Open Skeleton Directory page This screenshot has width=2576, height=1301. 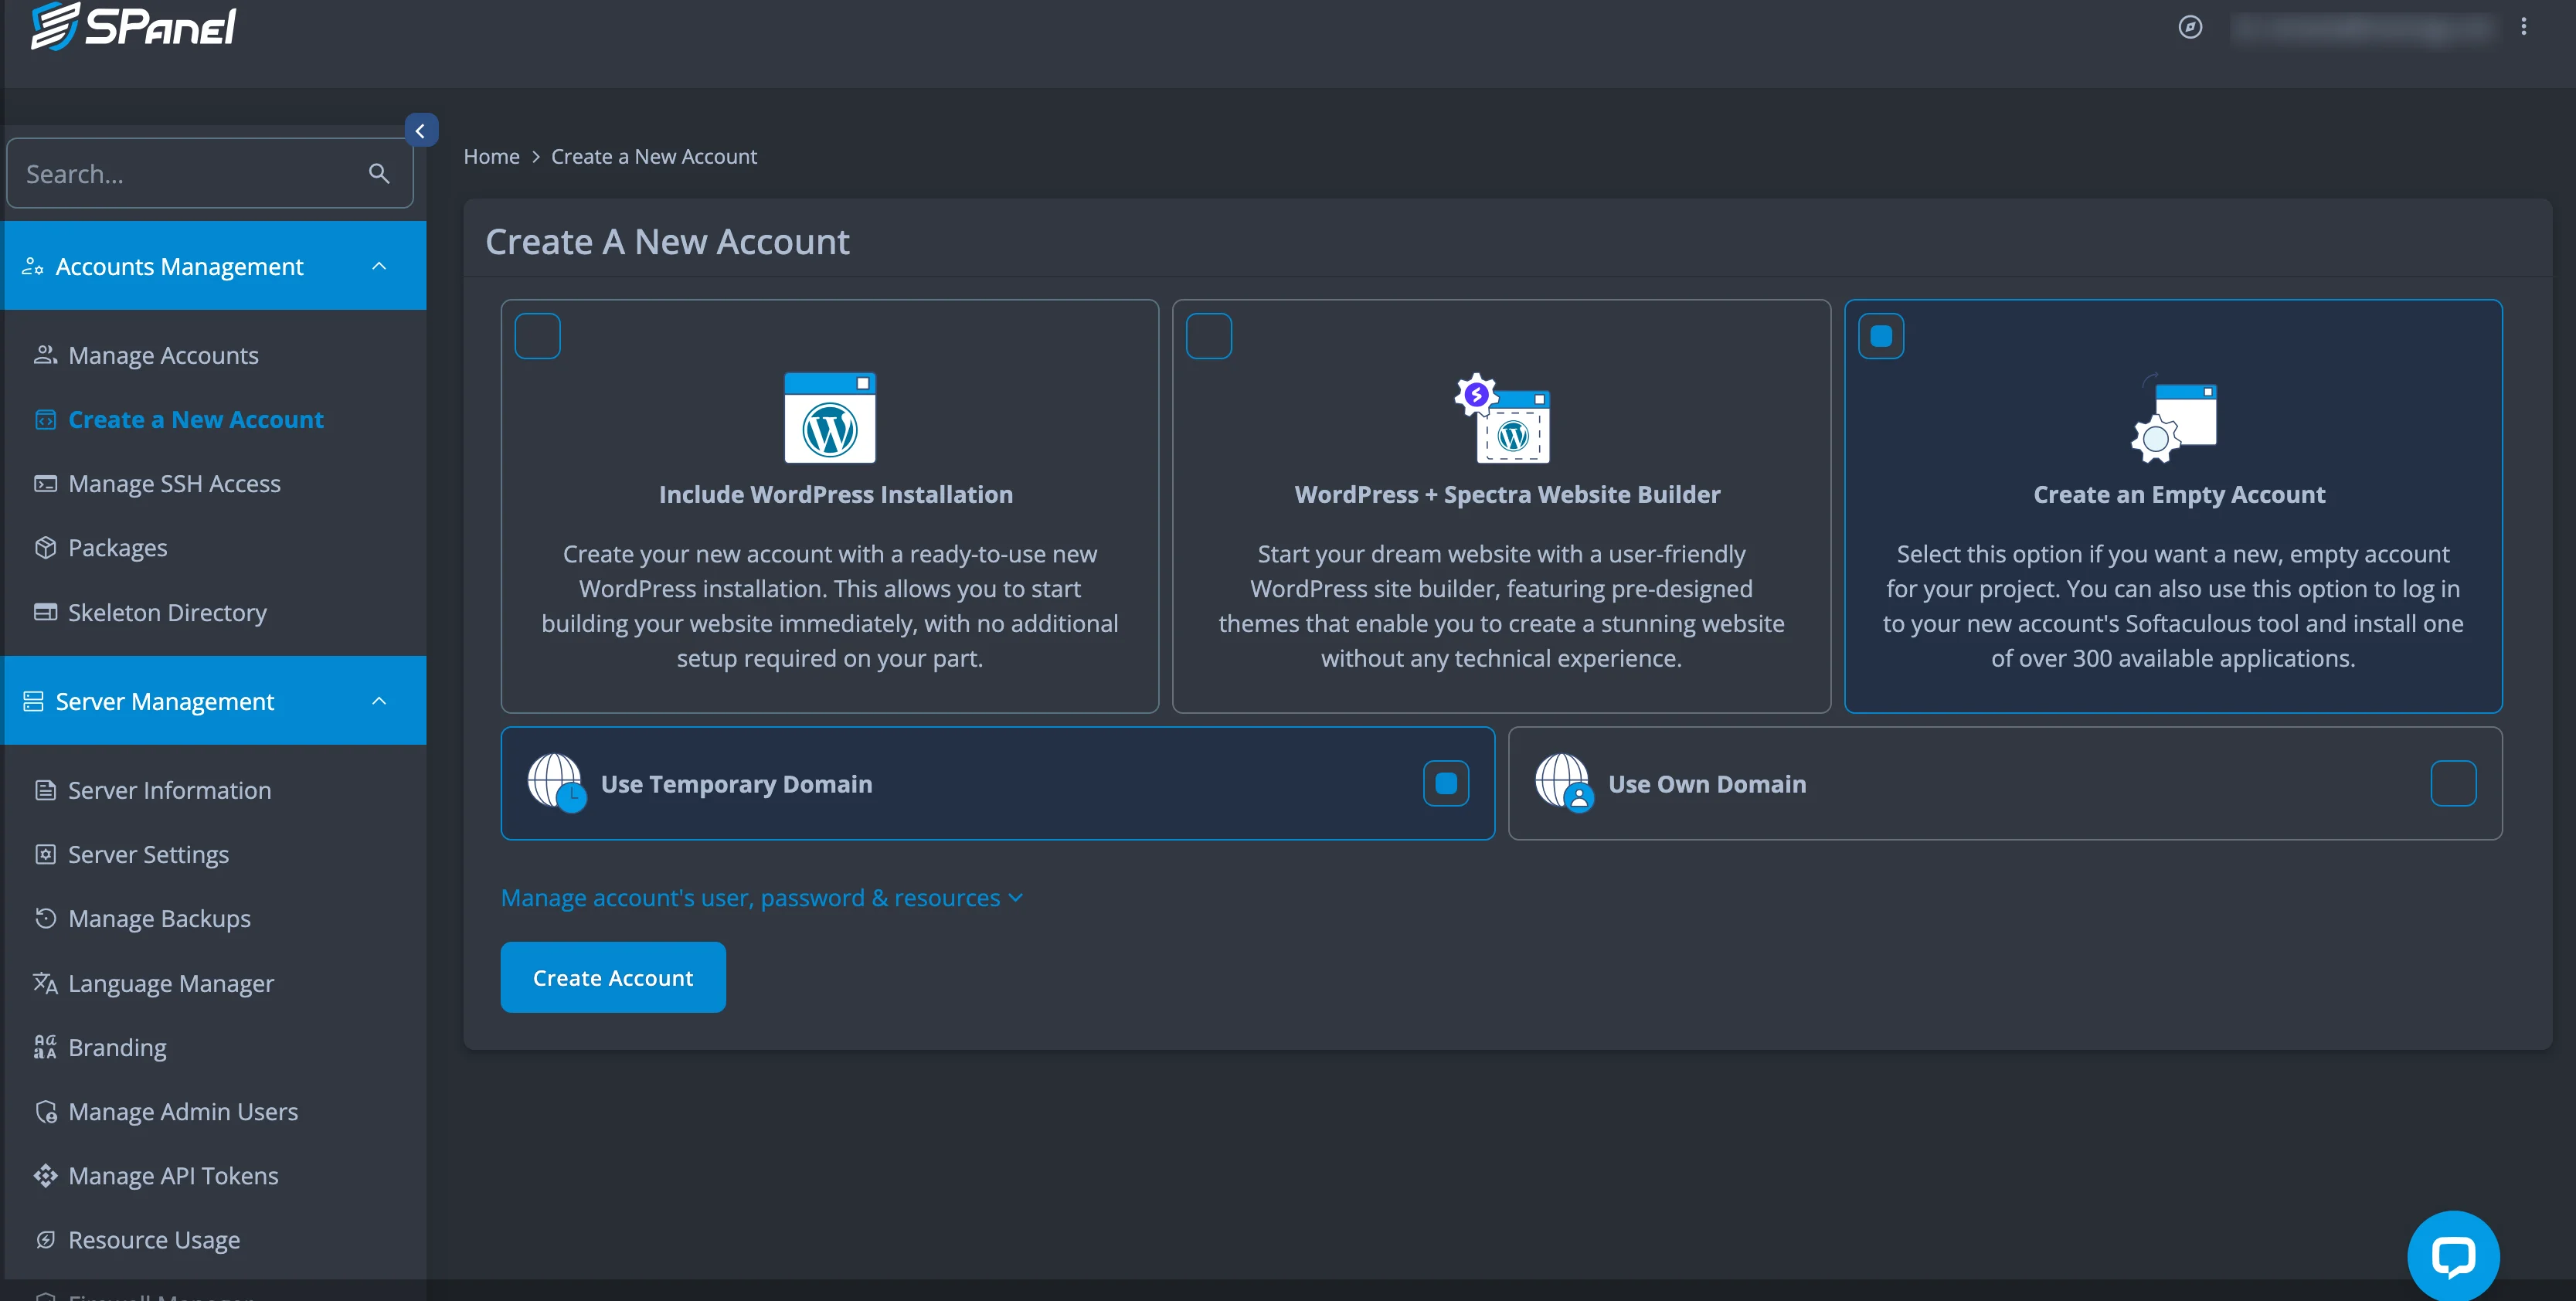click(x=167, y=612)
